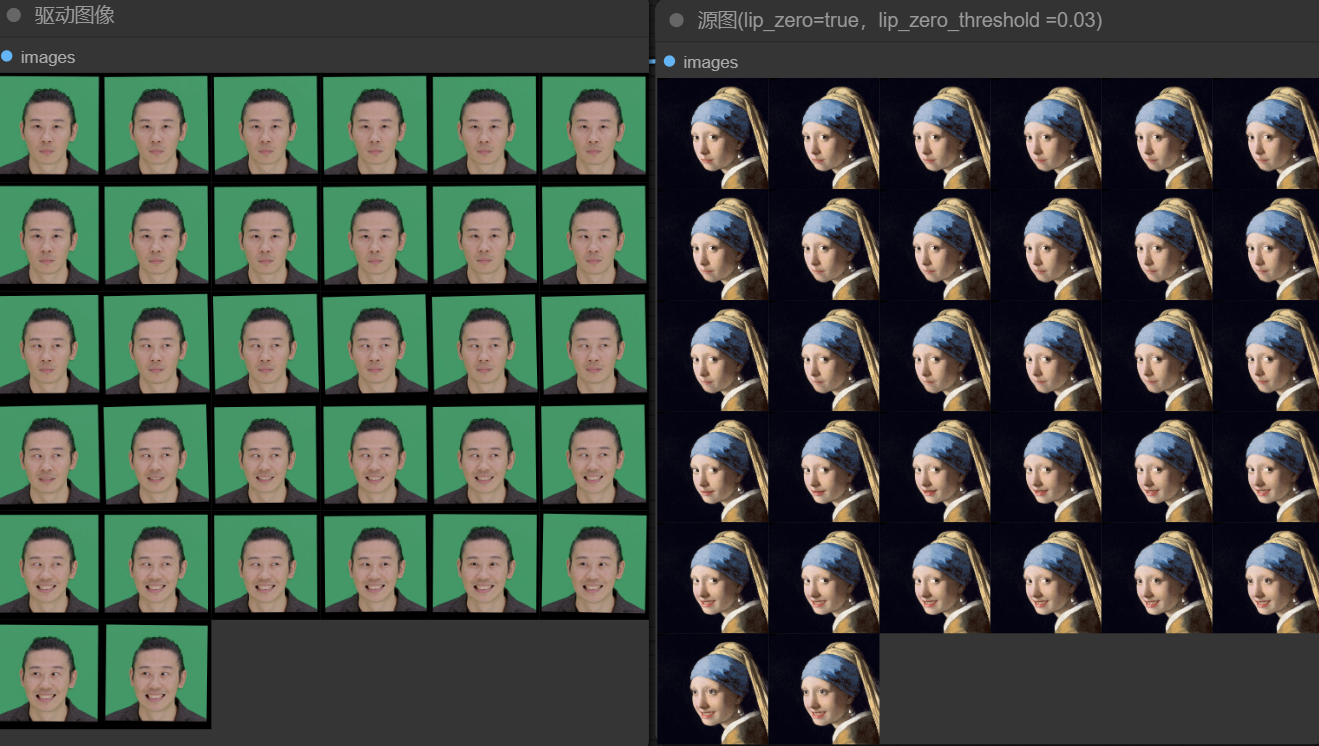Open the last green-screen face thumbnail in the bottom row
Screen dimensions: 1319x746
pyautogui.click(x=157, y=674)
